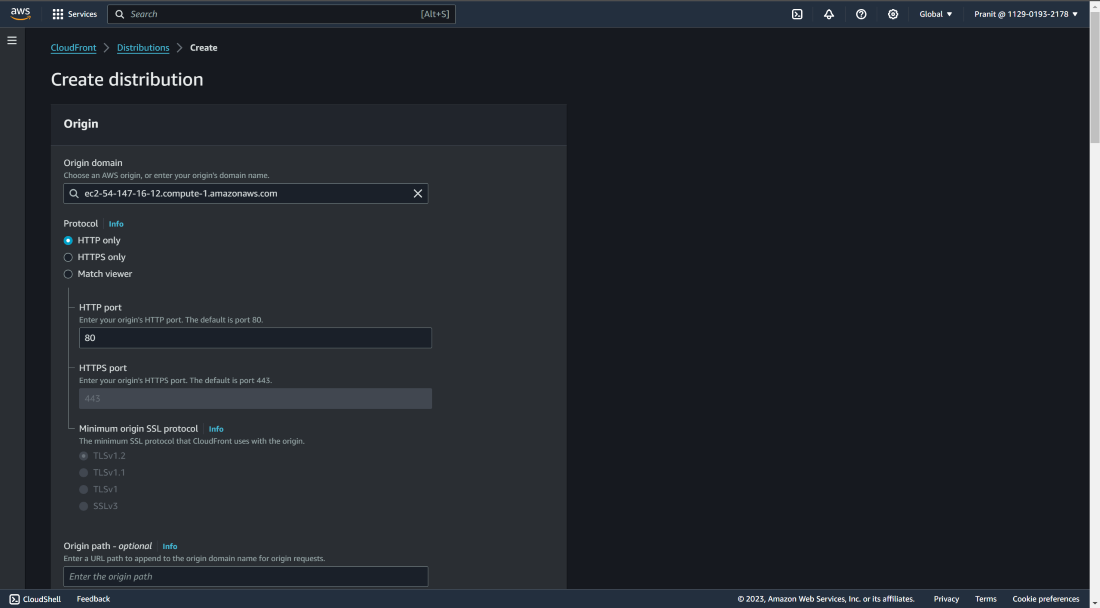
Task: Go to CloudFront breadcrumb link
Action: 74,48
